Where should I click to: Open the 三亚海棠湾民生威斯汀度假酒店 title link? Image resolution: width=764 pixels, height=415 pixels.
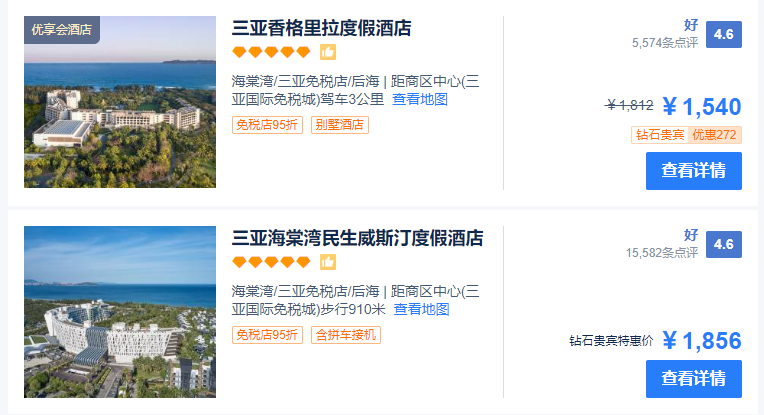coord(357,238)
